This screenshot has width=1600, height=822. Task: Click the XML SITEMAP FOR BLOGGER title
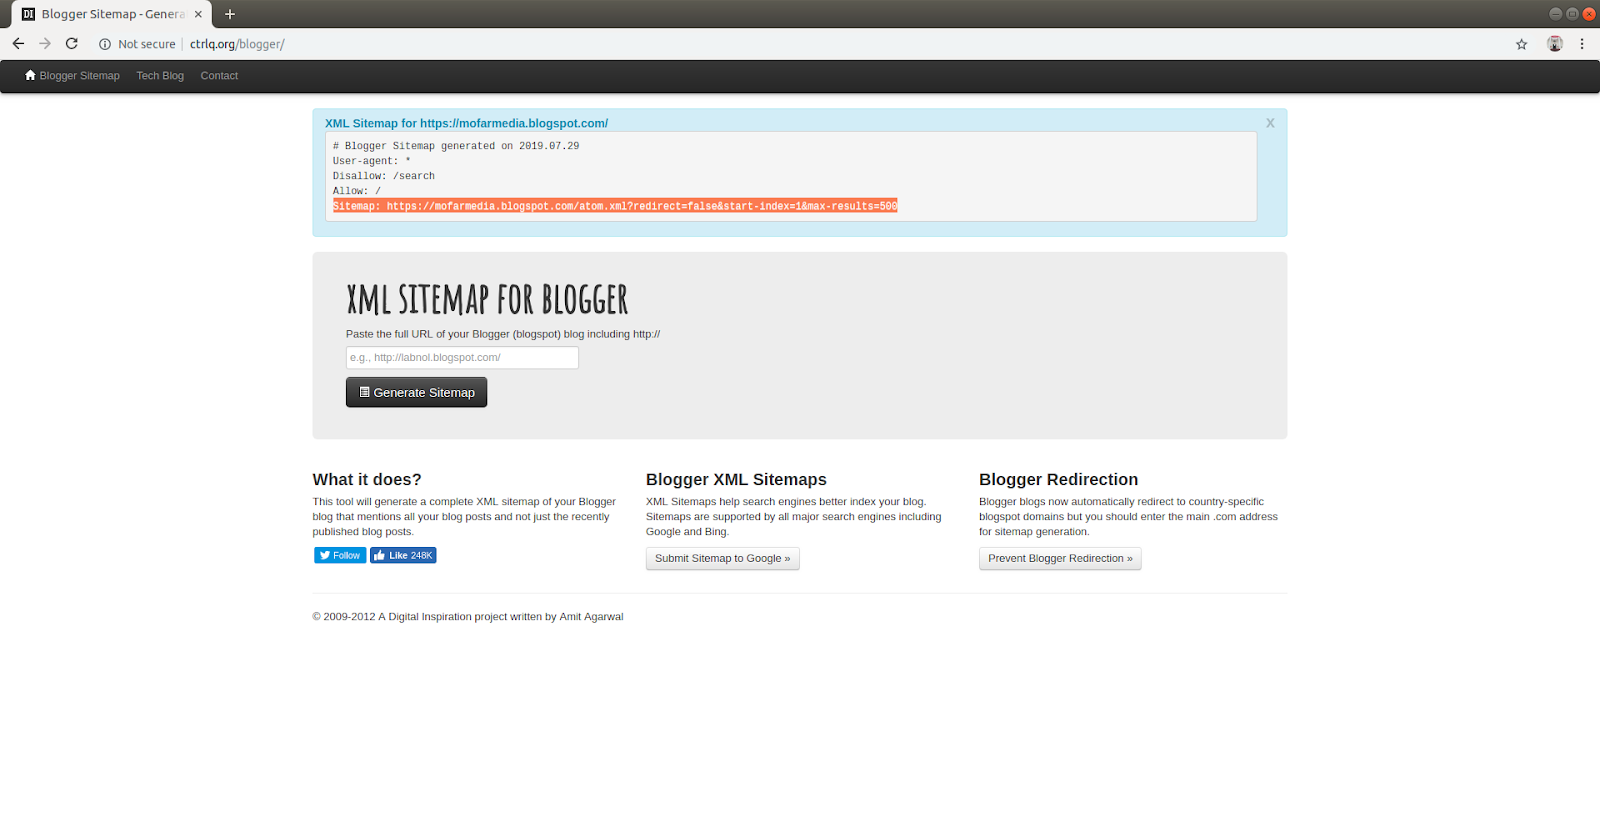[x=487, y=299]
